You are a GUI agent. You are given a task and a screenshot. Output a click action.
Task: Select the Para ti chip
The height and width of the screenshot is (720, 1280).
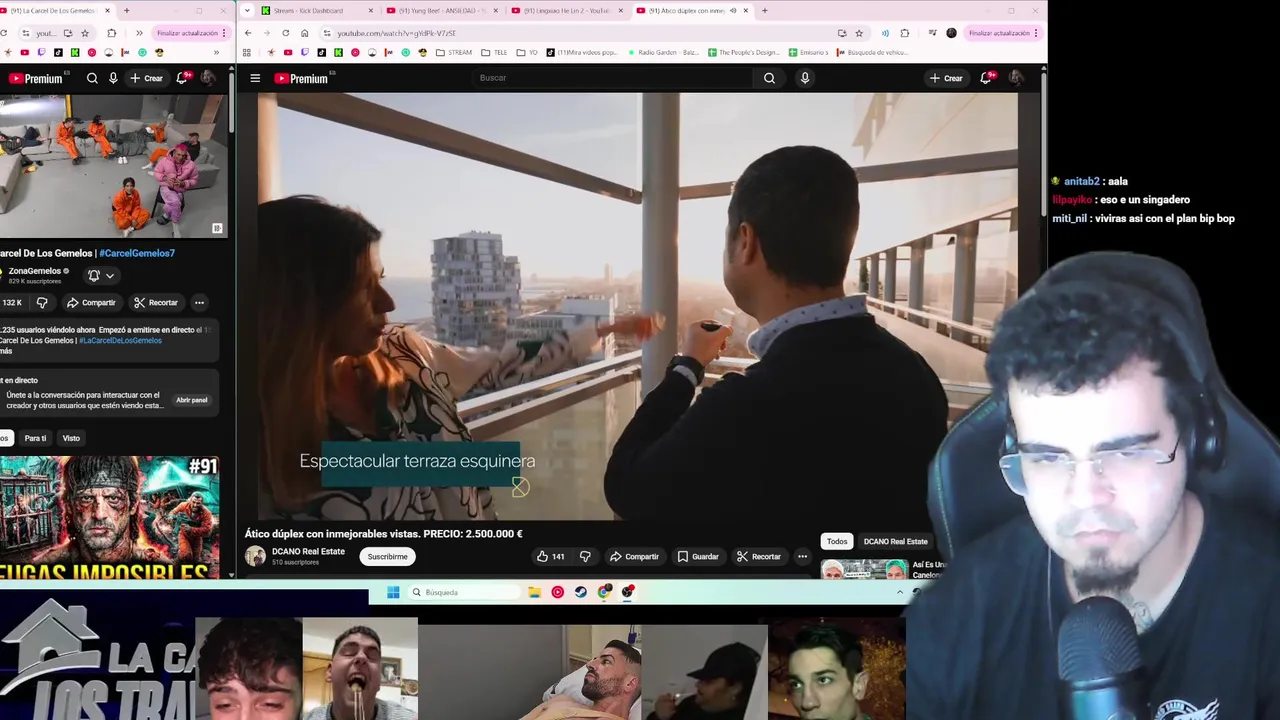click(35, 438)
